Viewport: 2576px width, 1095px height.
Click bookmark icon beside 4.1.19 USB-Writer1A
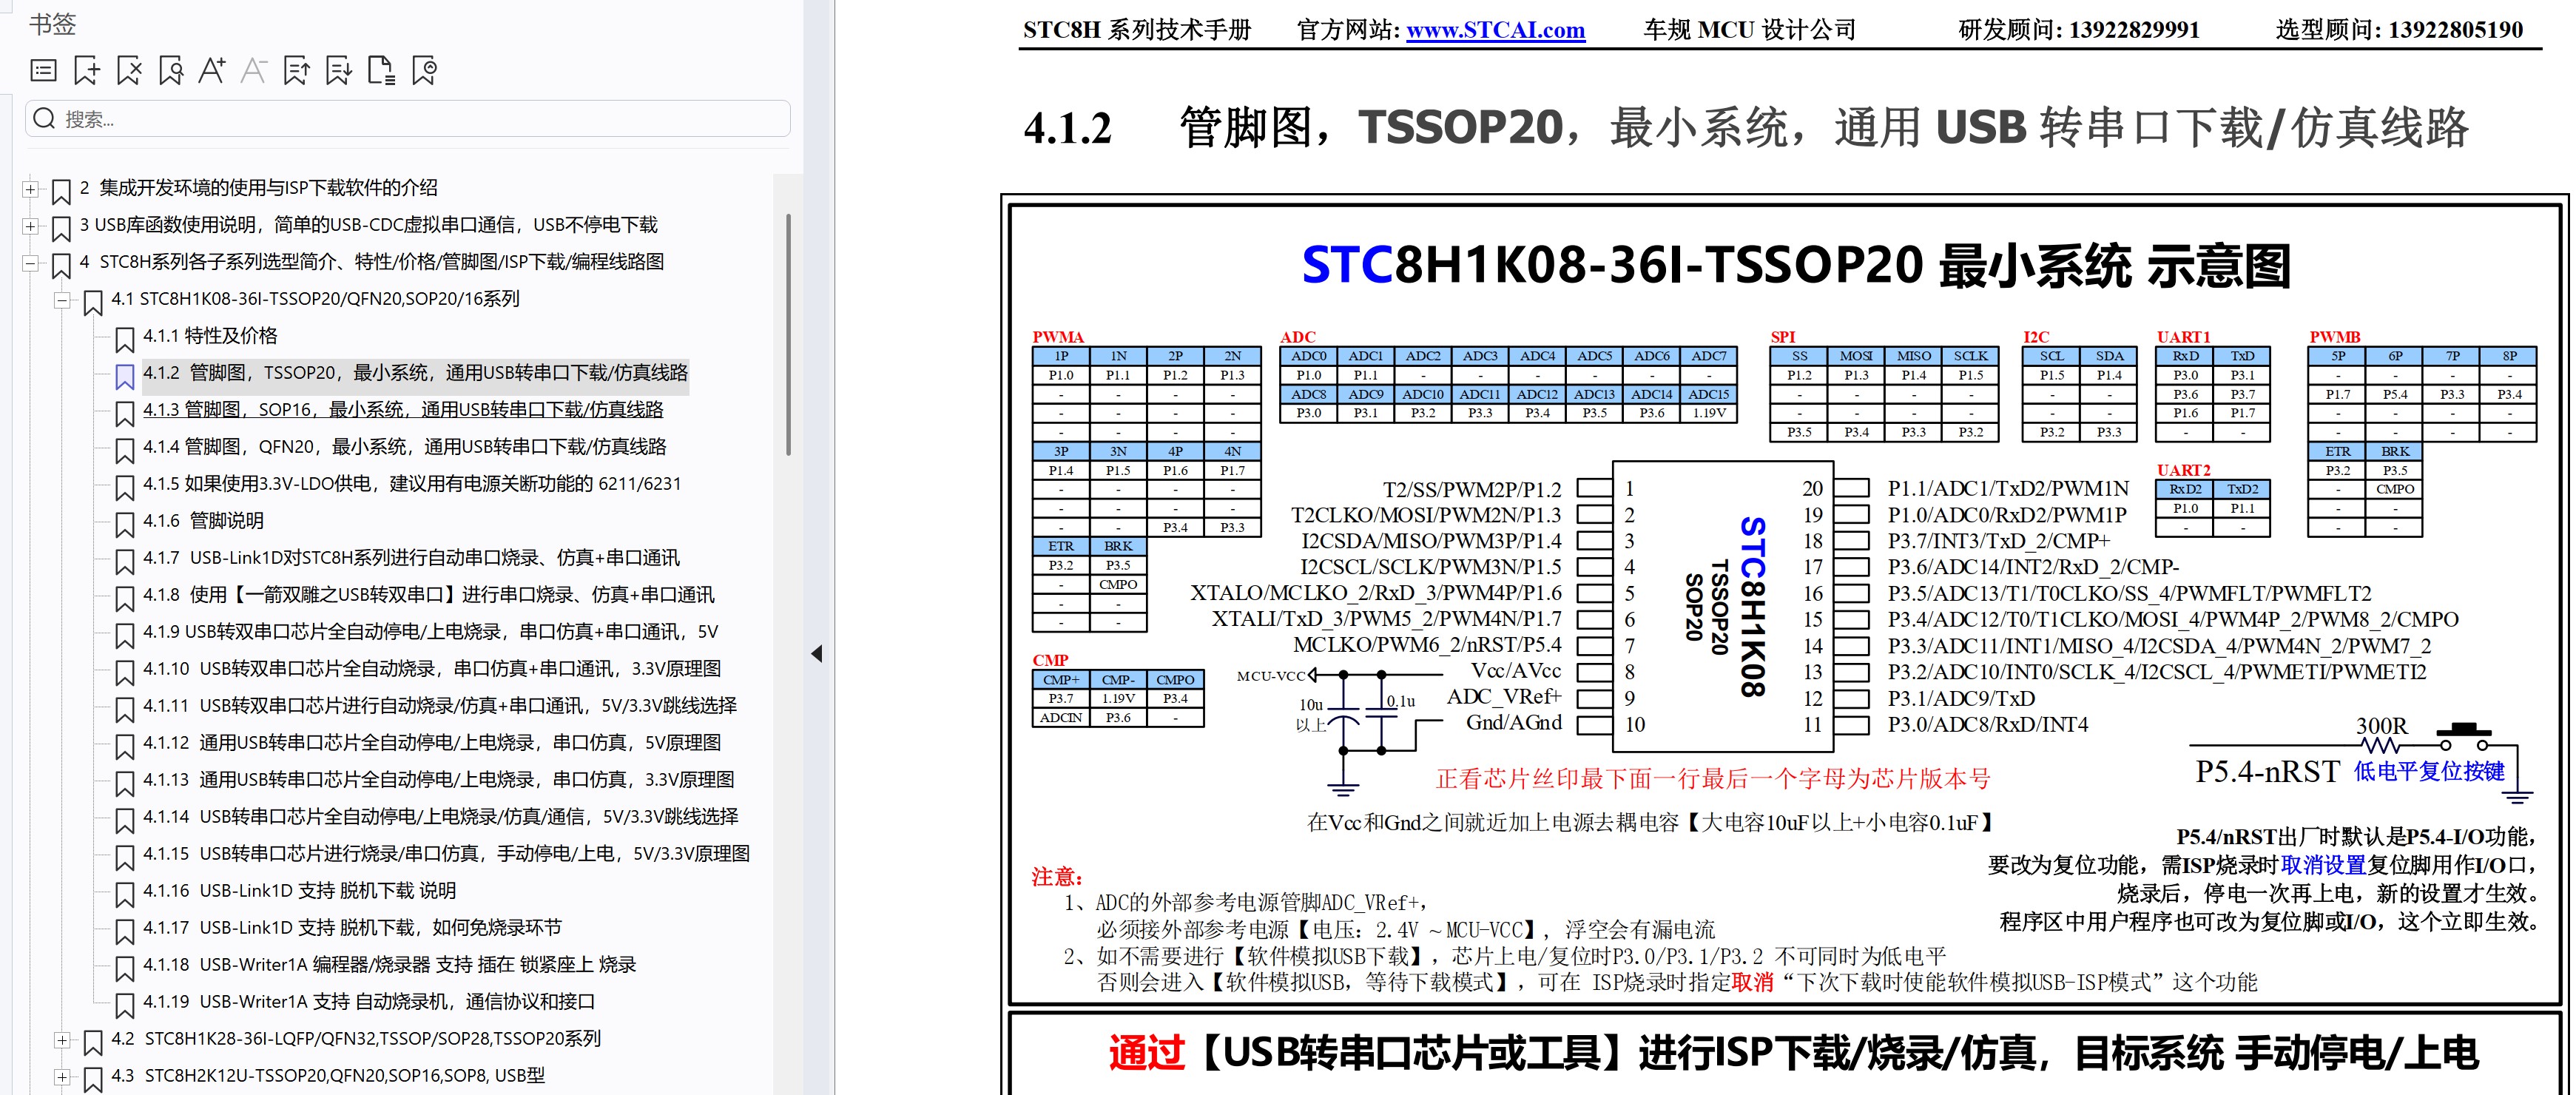[125, 1005]
